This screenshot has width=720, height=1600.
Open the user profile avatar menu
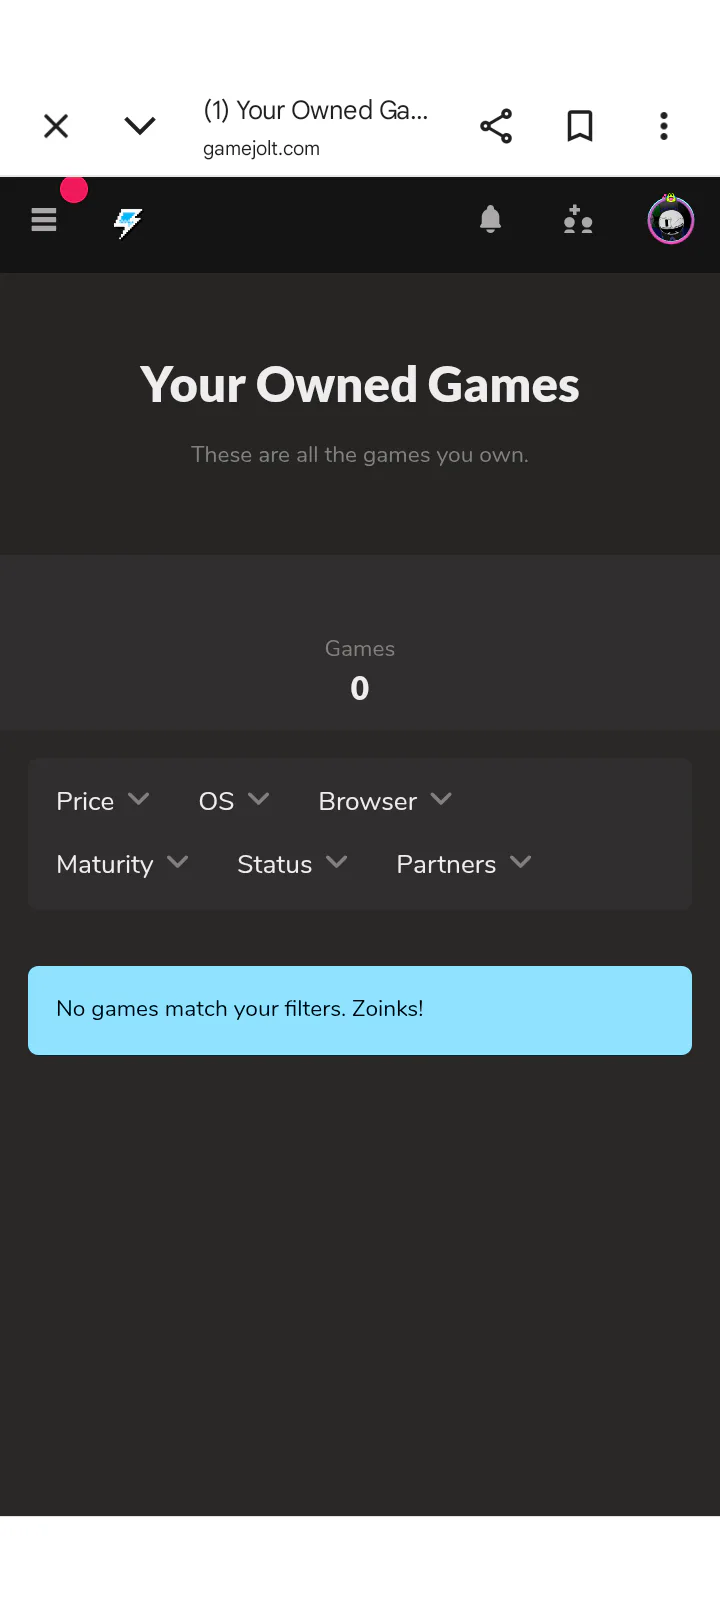670,221
